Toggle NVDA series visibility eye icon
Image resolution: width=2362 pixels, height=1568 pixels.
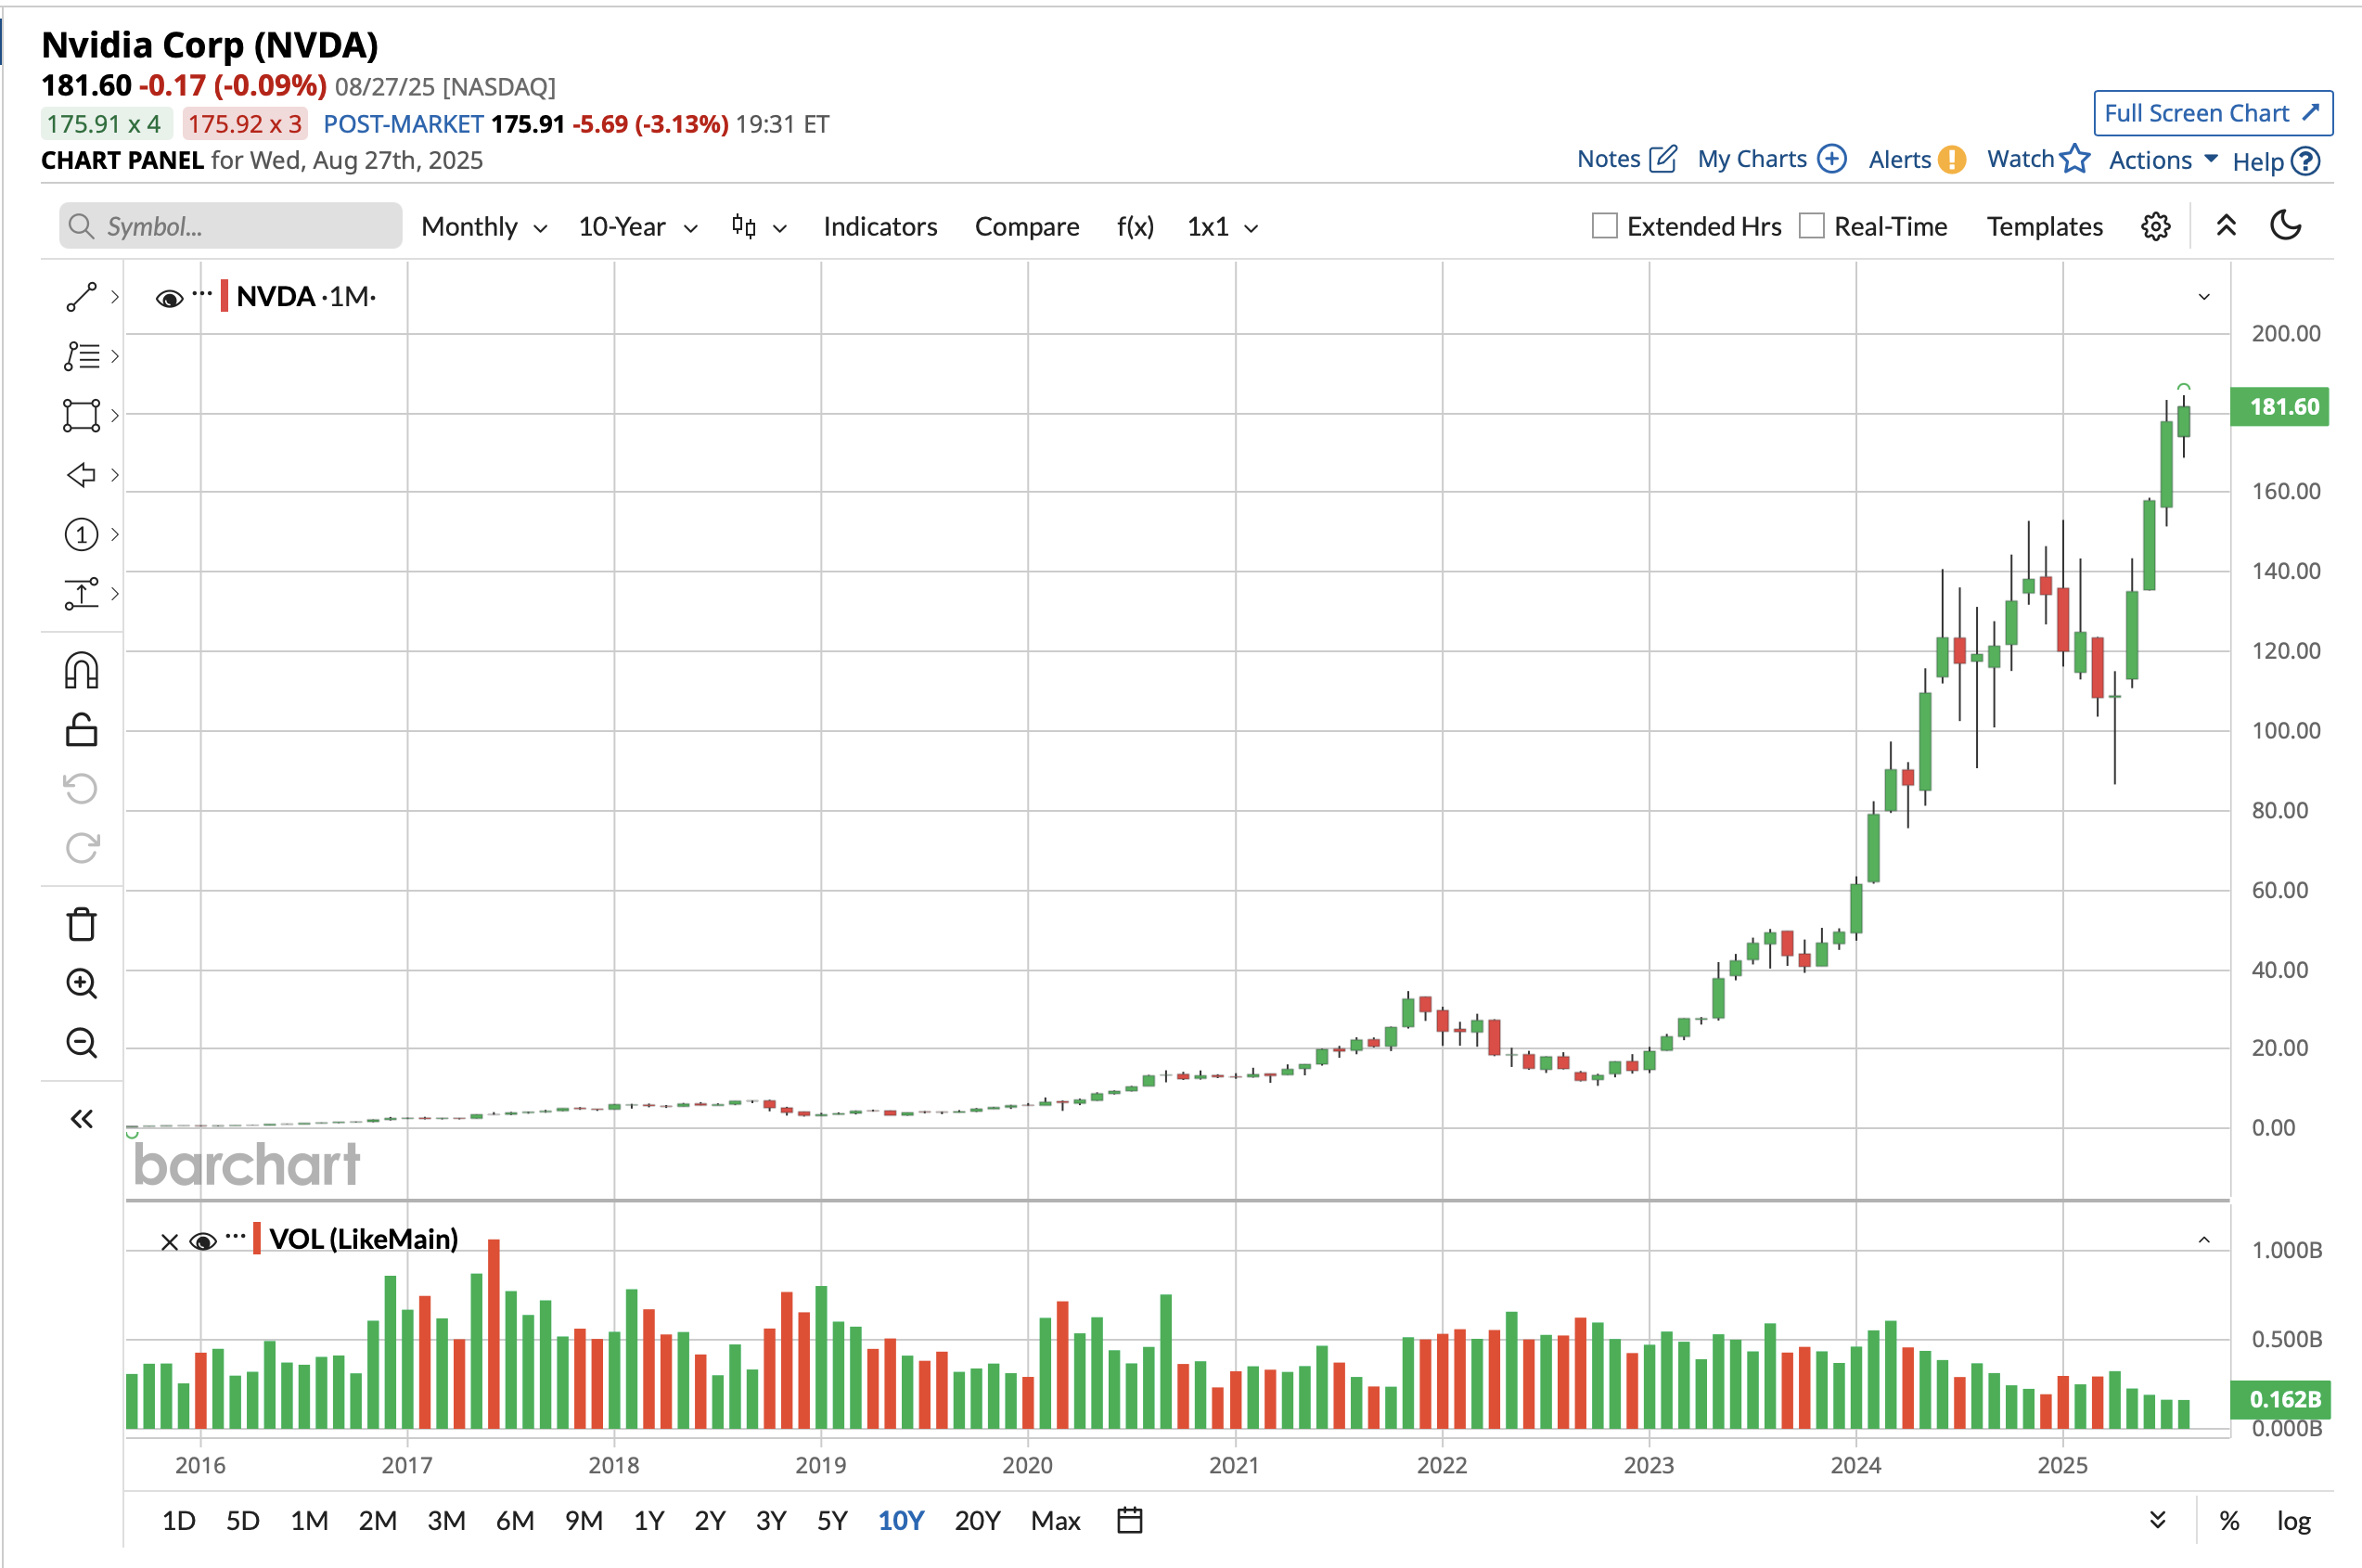pyautogui.click(x=169, y=298)
